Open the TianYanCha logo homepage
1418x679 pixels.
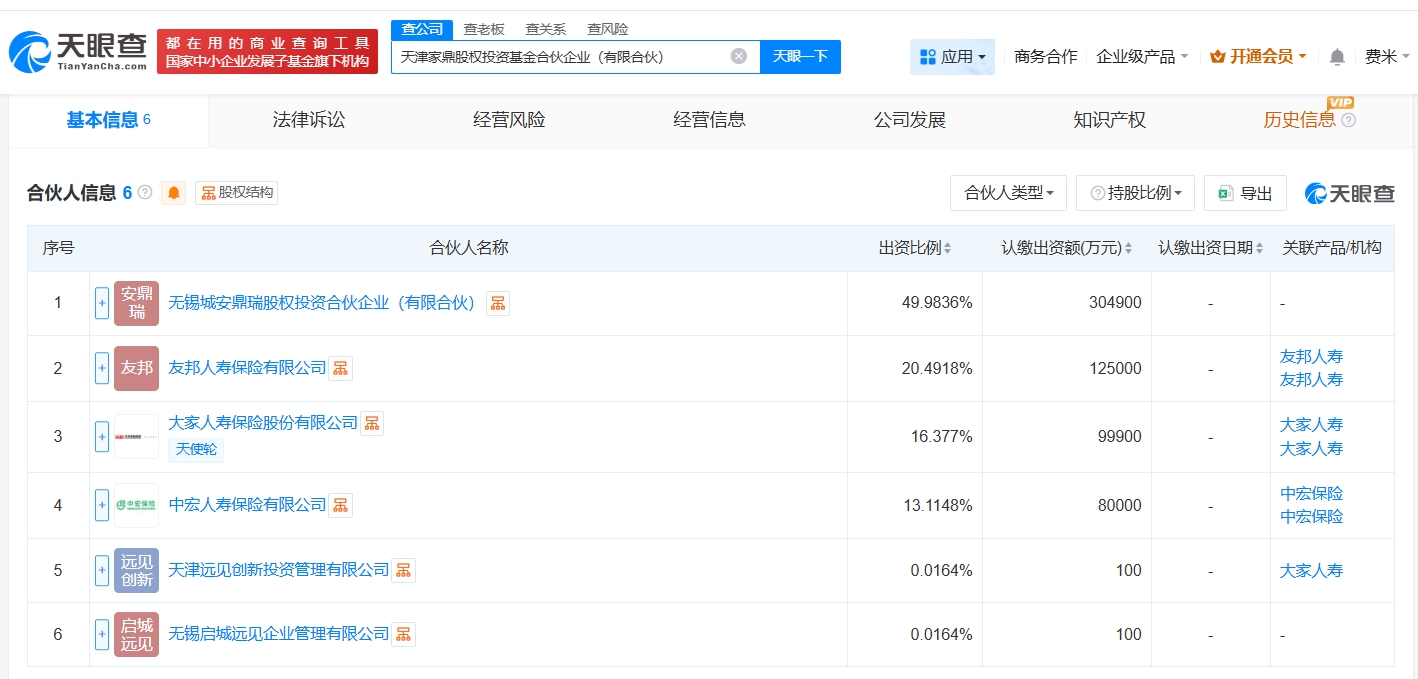click(78, 52)
